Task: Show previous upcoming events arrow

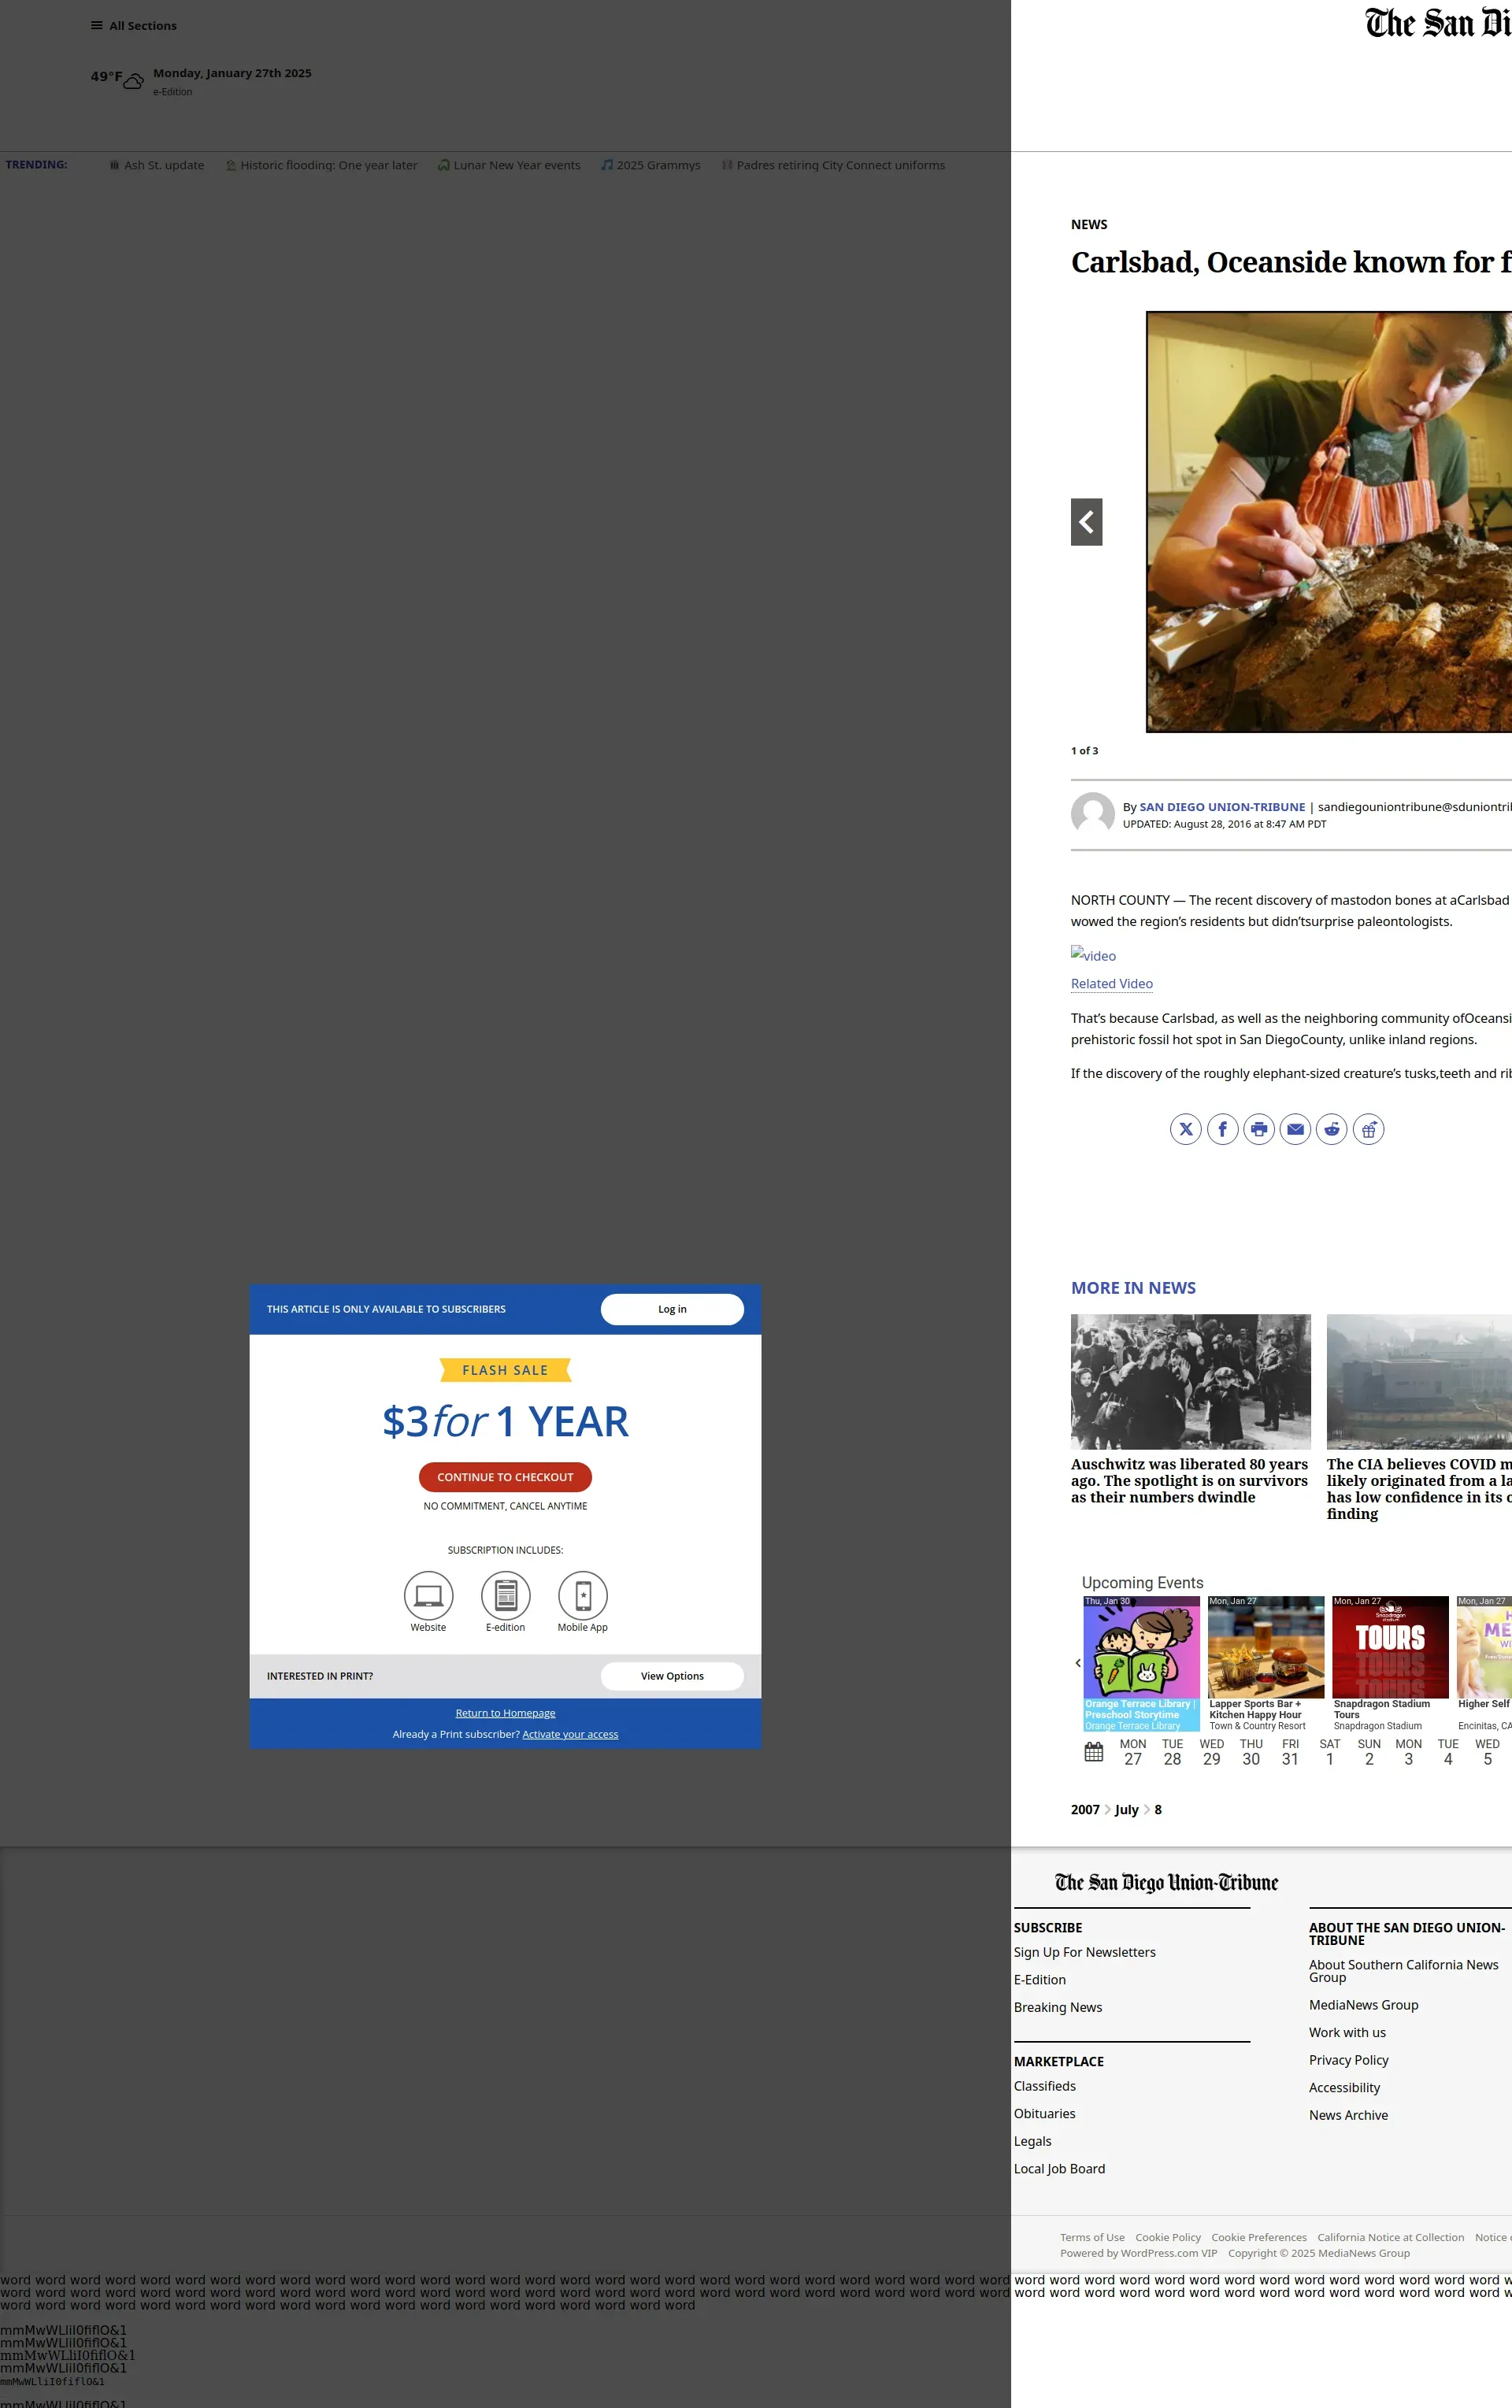Action: coord(1078,1663)
